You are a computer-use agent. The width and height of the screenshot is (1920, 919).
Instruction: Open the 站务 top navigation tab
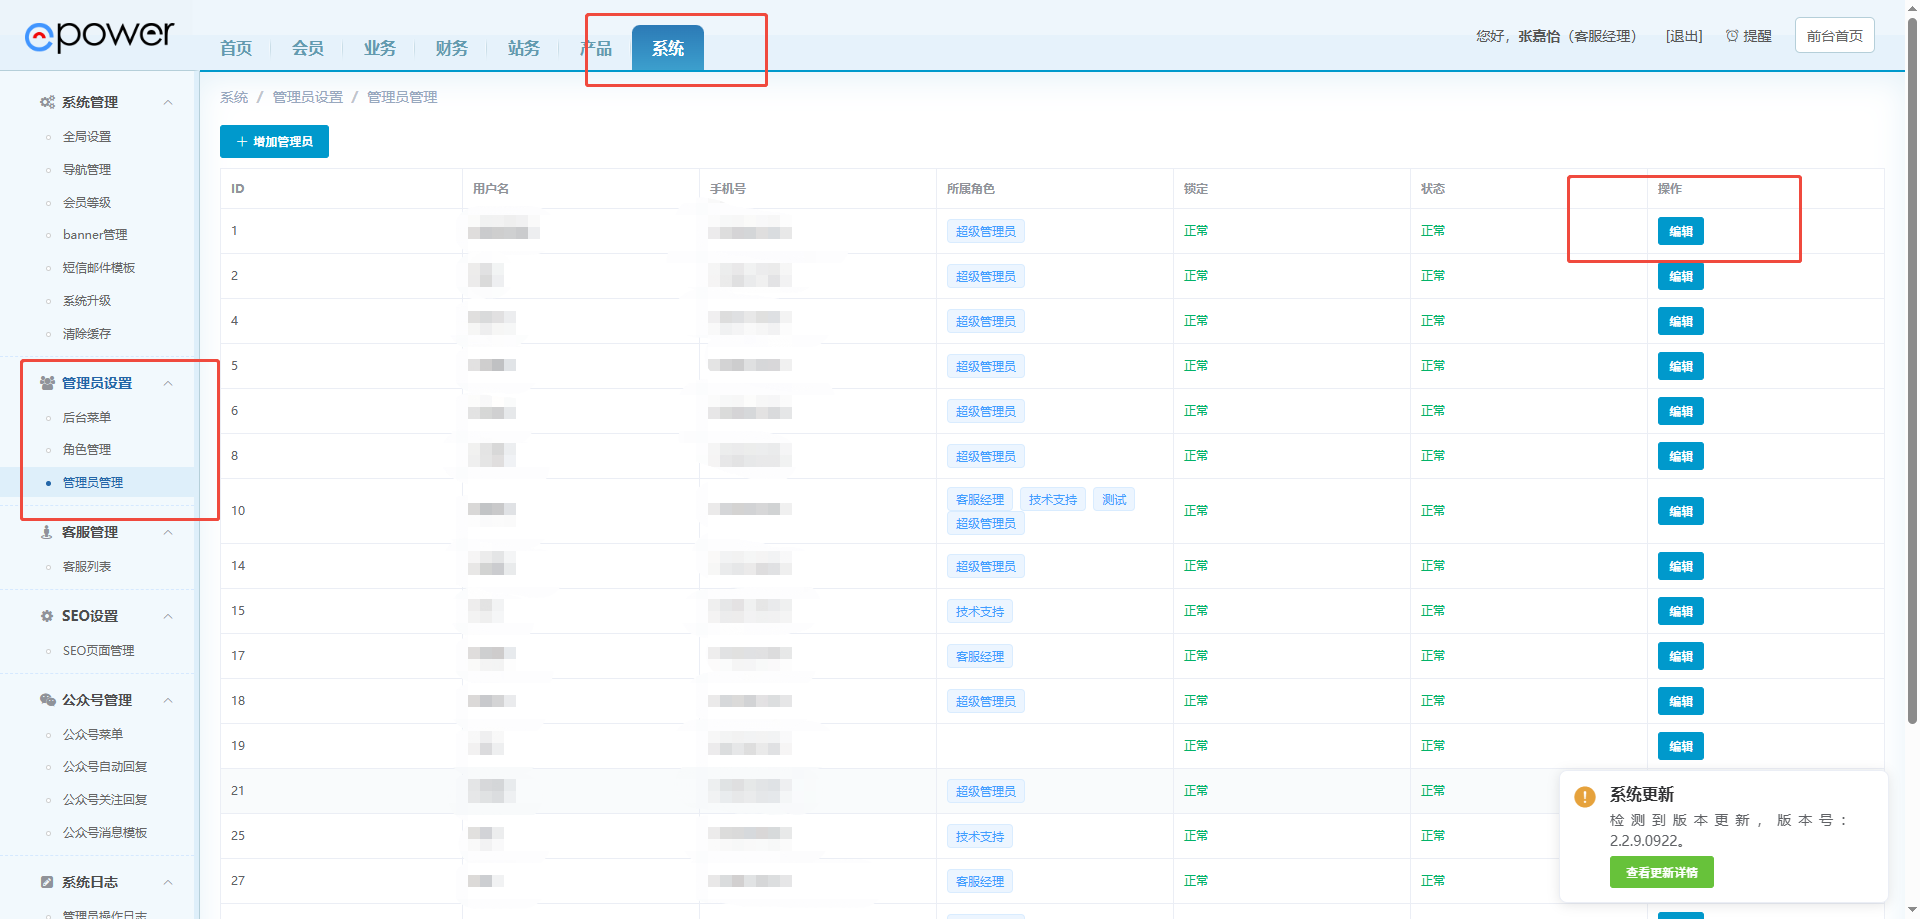pyautogui.click(x=524, y=48)
